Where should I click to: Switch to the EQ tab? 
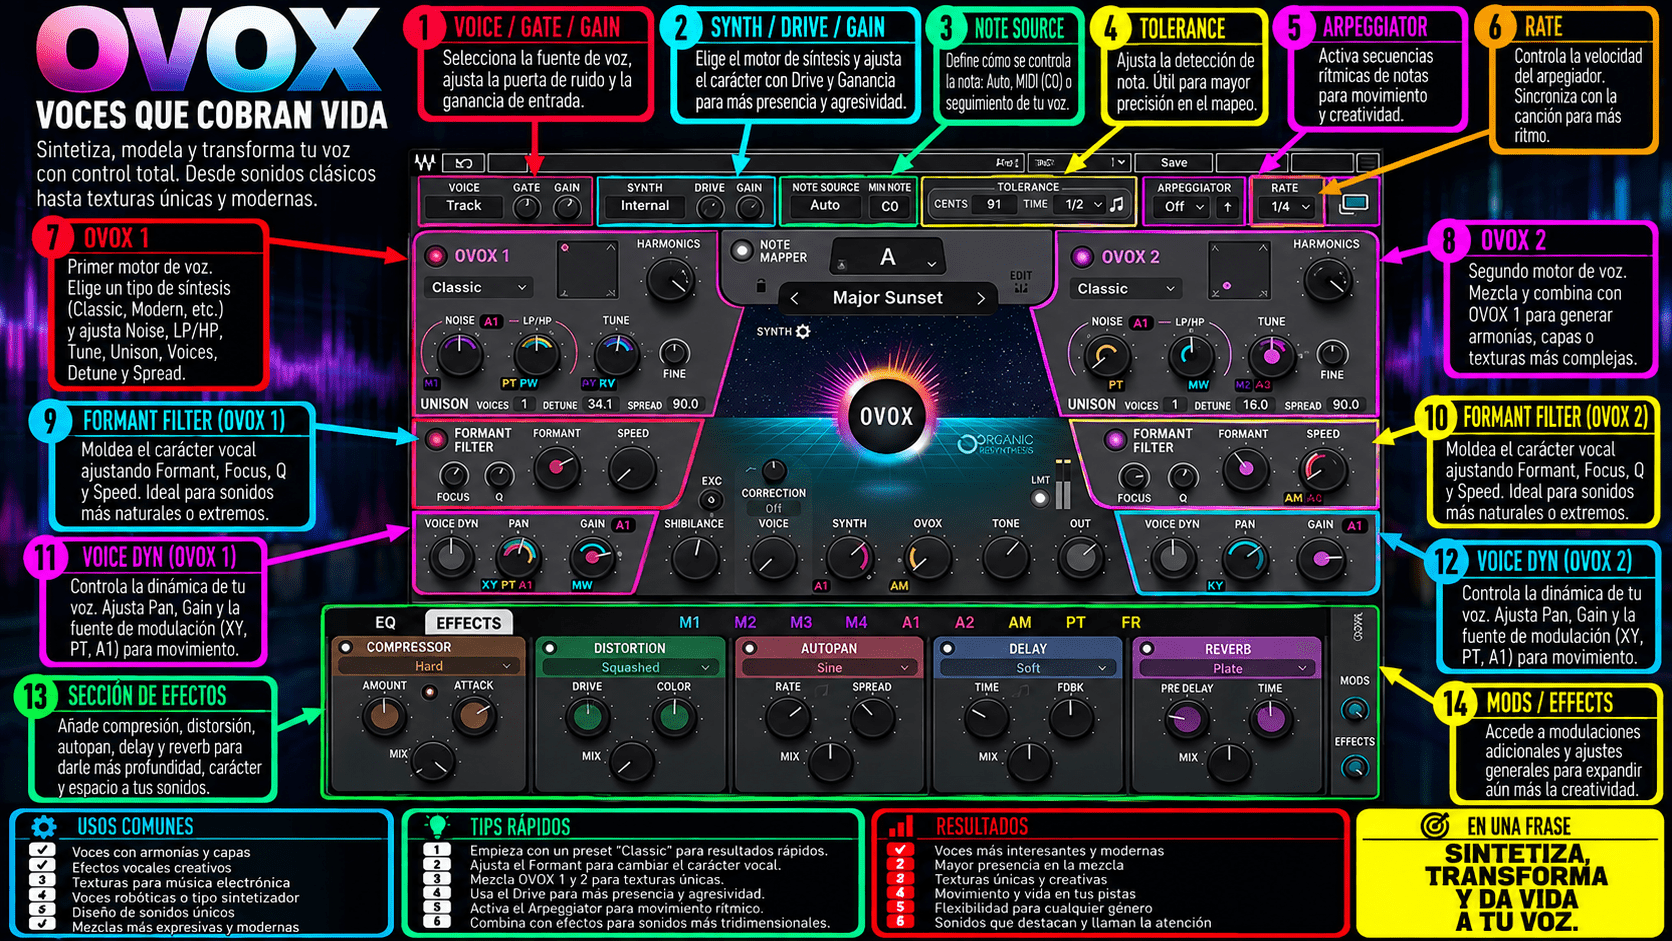pyautogui.click(x=385, y=623)
